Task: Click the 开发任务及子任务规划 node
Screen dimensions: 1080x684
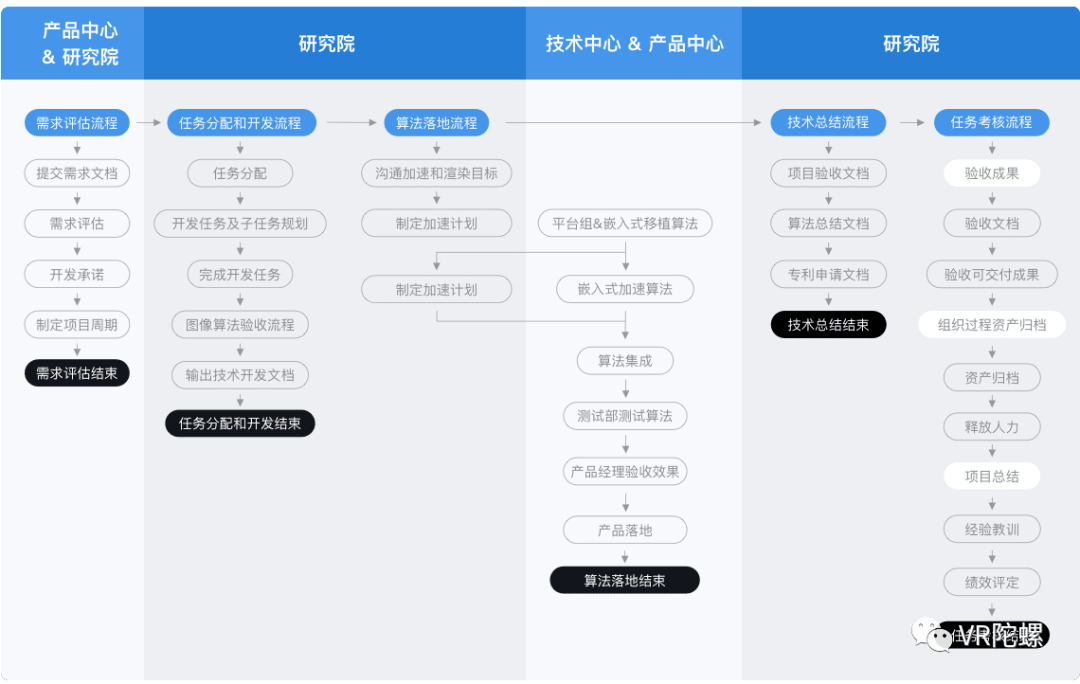Action: (240, 223)
